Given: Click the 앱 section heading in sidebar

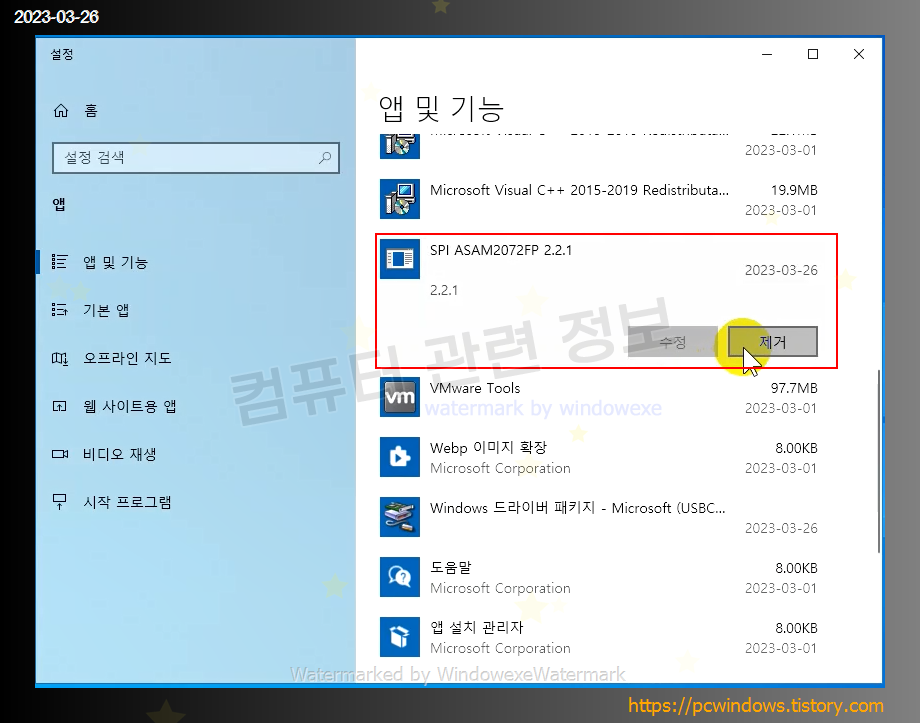Looking at the screenshot, I should 59,204.
